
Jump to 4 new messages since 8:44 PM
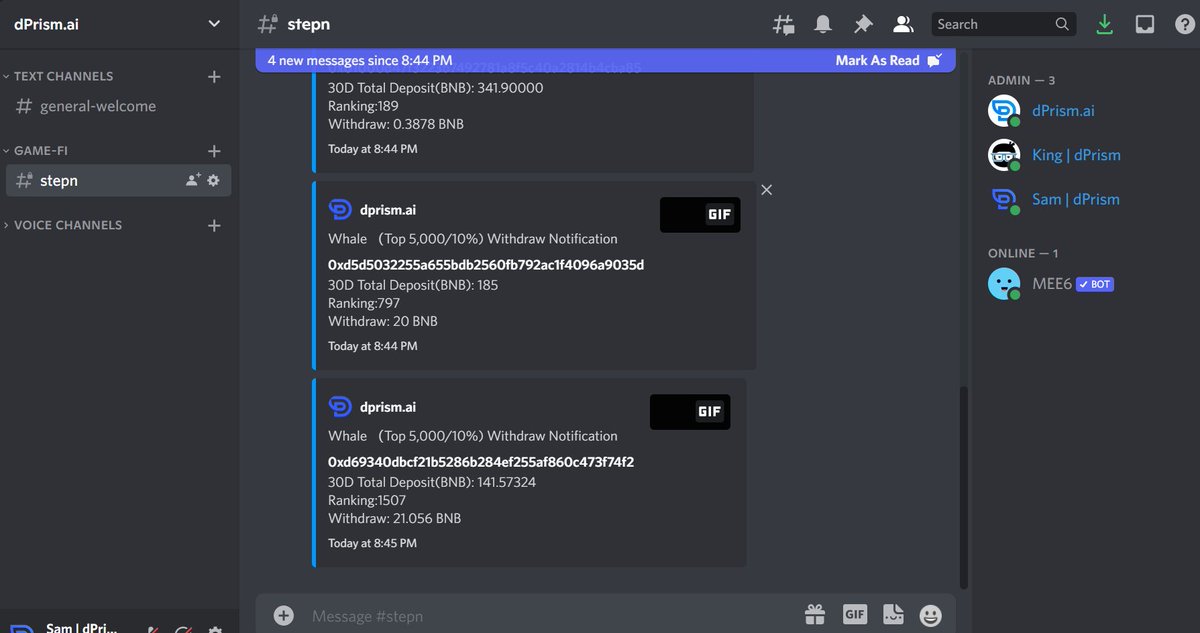(x=360, y=60)
